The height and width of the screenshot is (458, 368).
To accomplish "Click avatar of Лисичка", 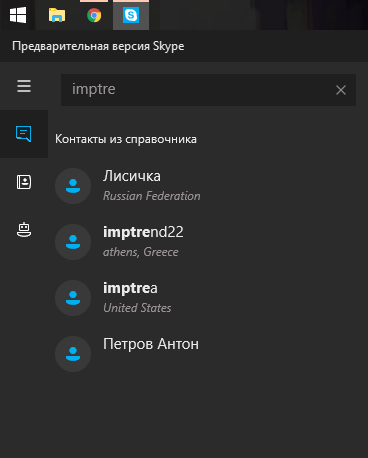I will pyautogui.click(x=73, y=186).
